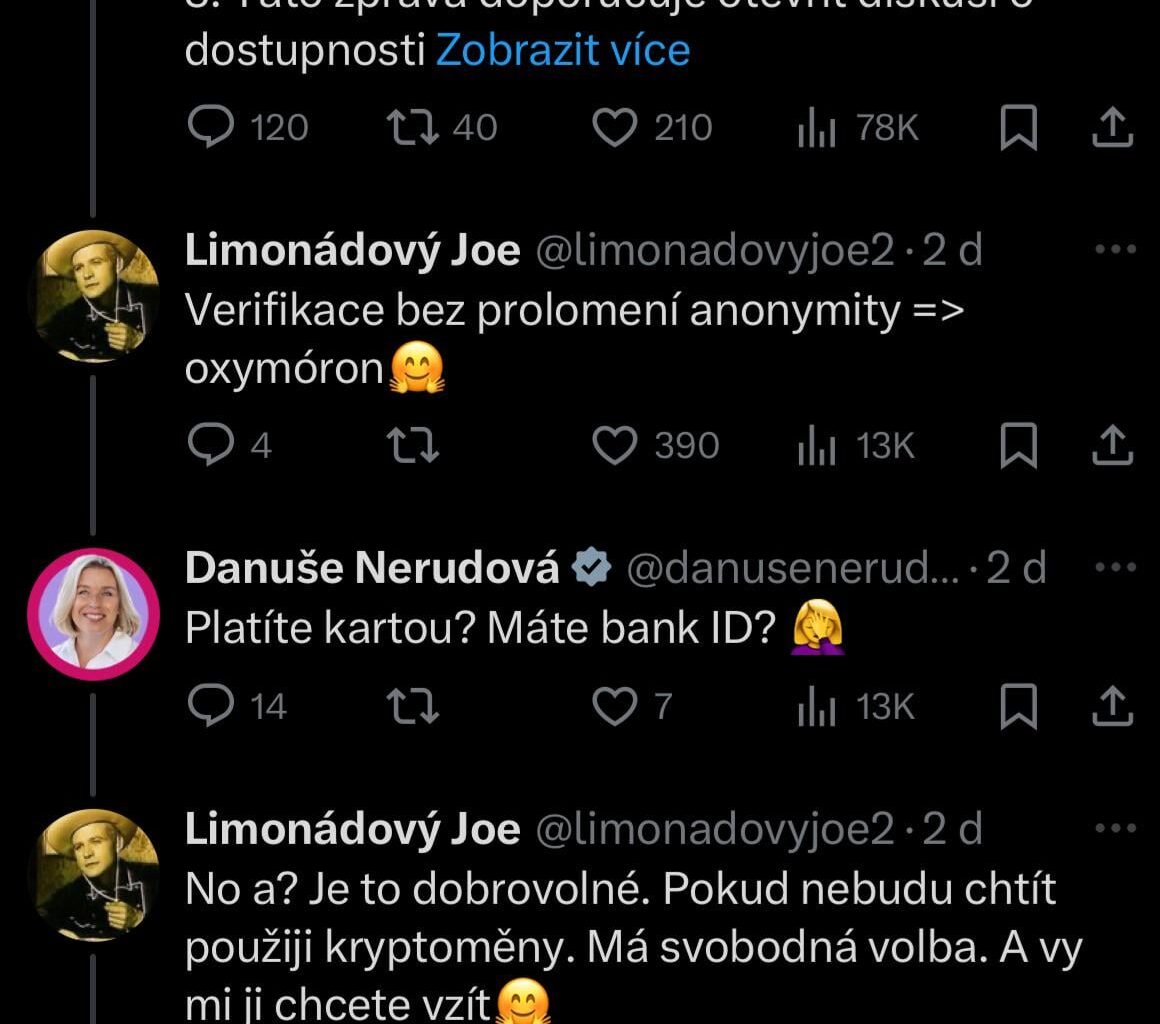Unlike the tweet with 390 likes
The image size is (1160, 1024).
617,446
